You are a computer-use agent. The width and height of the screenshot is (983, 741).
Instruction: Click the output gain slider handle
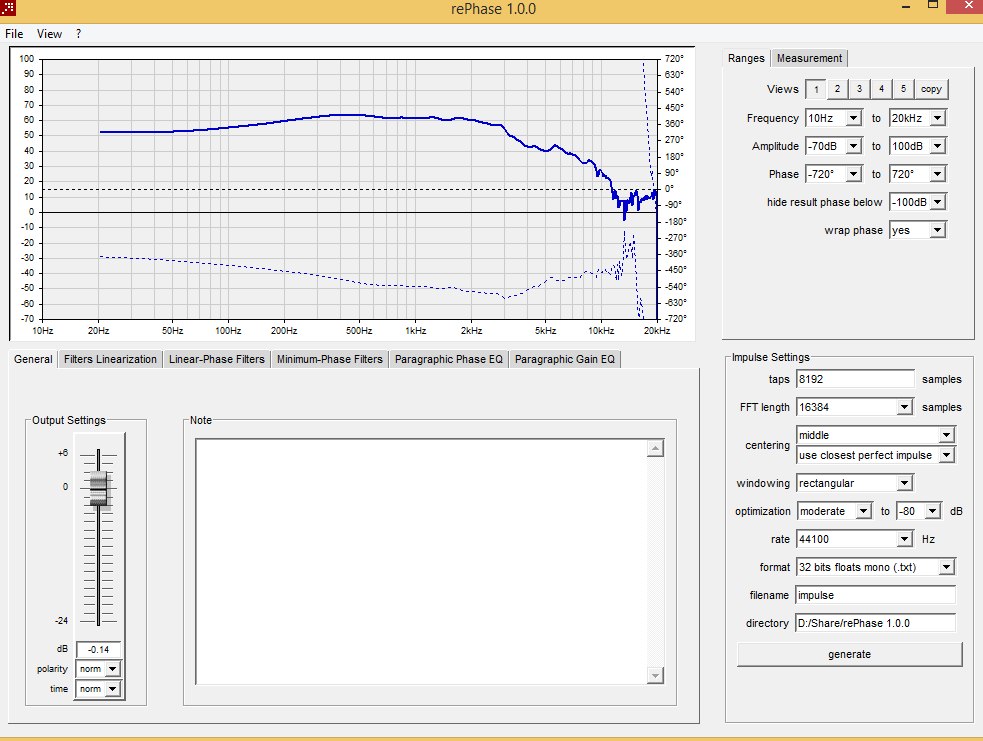(98, 490)
